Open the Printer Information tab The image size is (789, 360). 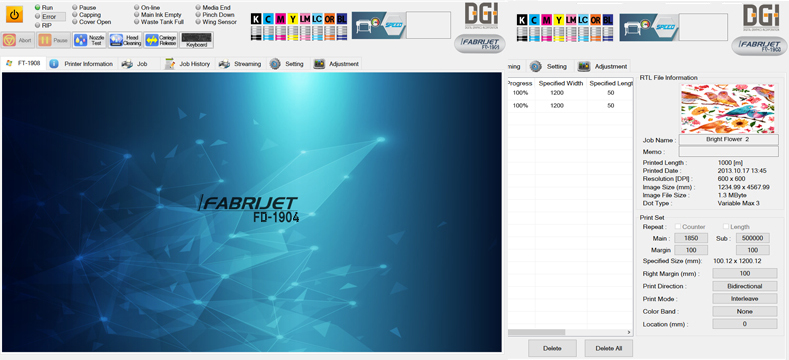click(82, 64)
